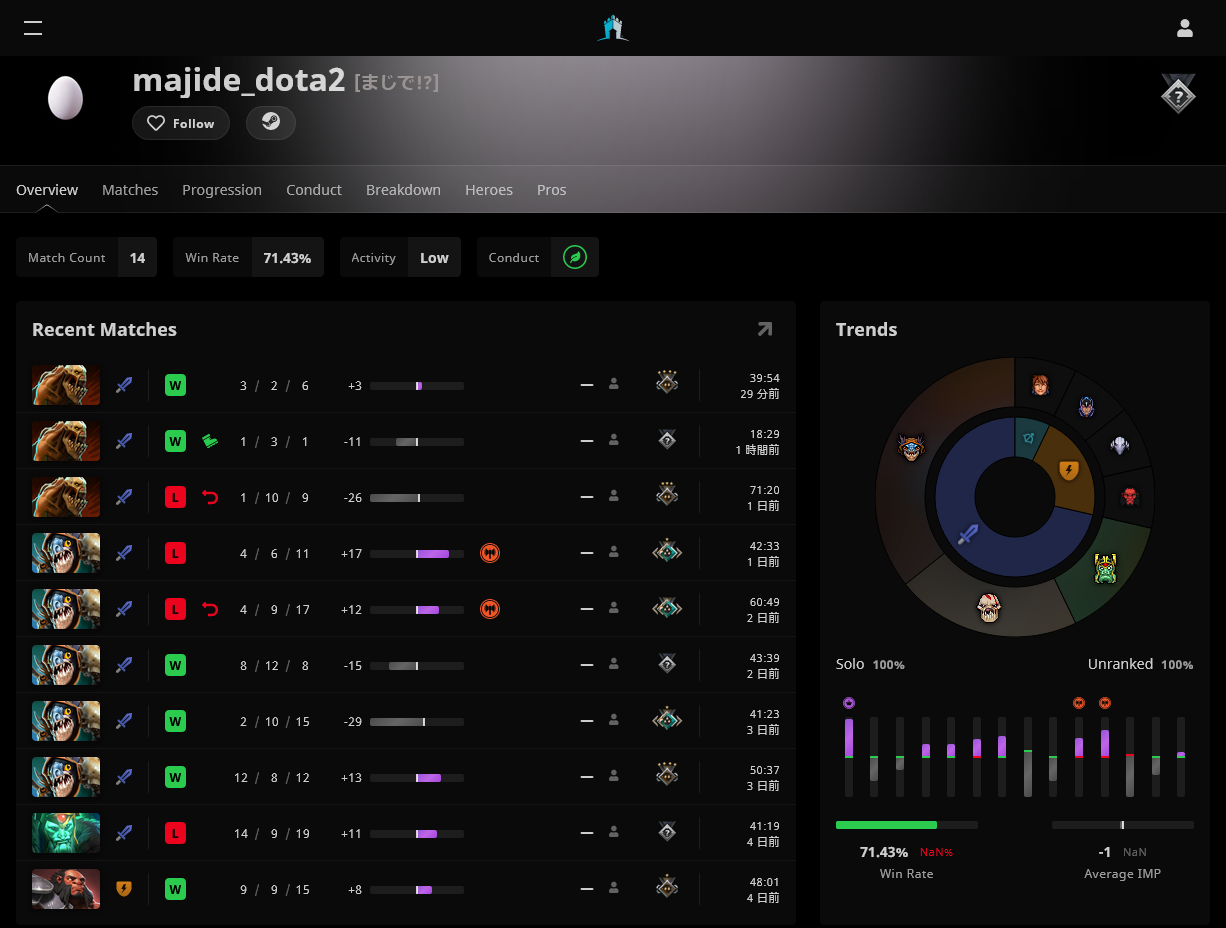Open the Progression tab

222,190
